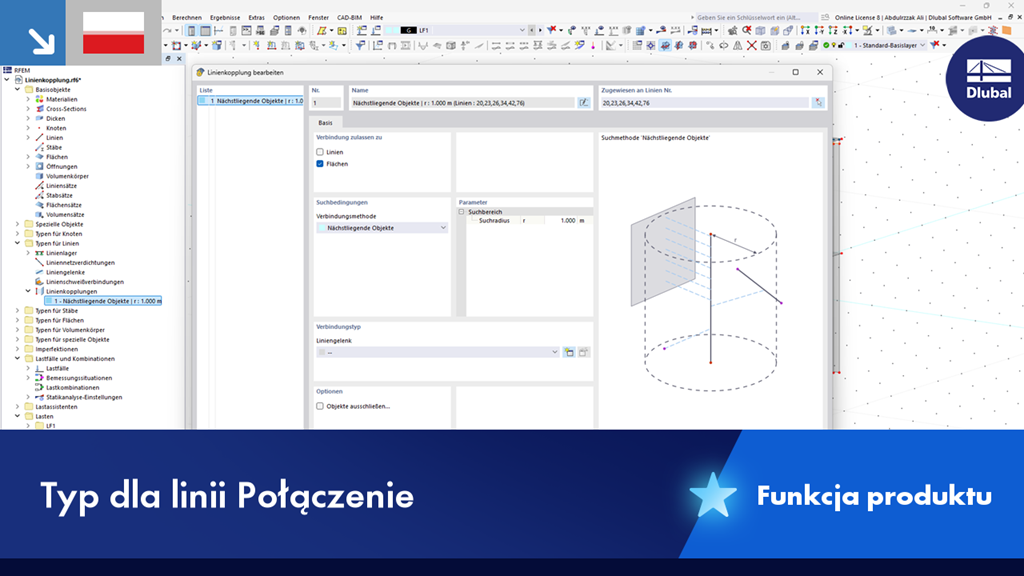Select the Nächstliegende Objekte list entry

[251, 101]
